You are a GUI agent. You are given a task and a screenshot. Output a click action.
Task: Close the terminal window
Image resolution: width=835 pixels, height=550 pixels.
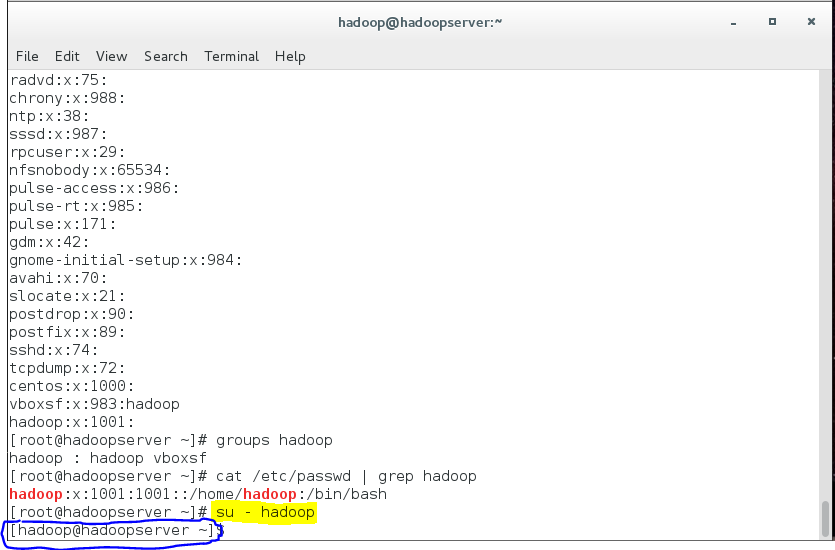click(811, 22)
